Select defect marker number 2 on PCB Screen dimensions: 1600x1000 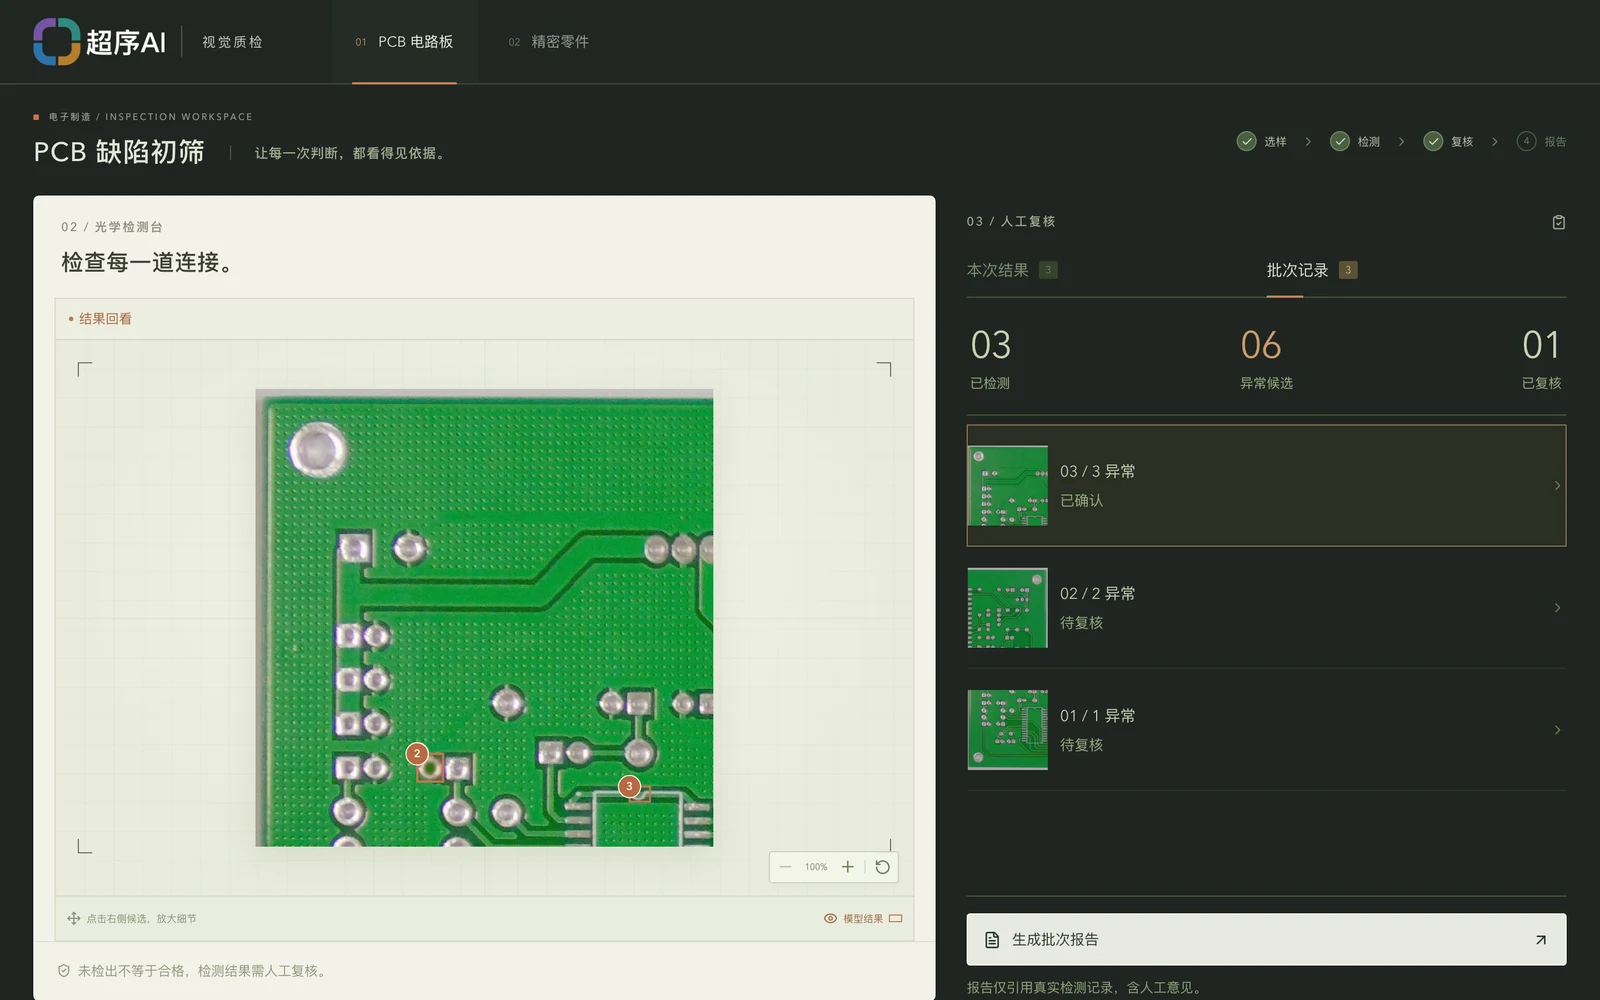pyautogui.click(x=417, y=754)
